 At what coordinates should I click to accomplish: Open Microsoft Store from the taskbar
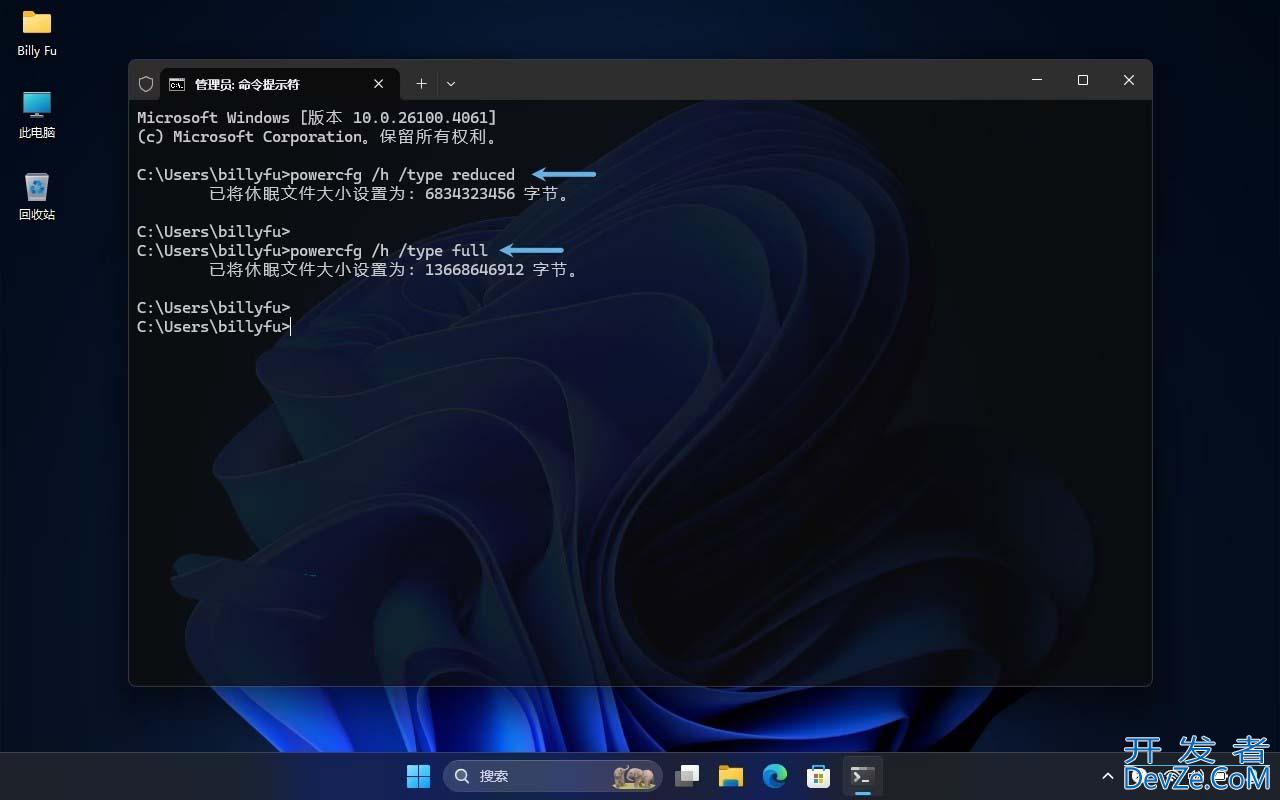(x=819, y=776)
